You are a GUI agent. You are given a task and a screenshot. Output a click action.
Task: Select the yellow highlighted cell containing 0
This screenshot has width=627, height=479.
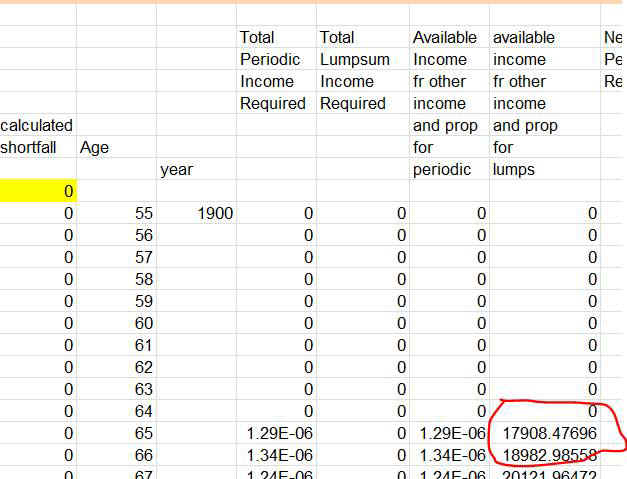tap(38, 191)
